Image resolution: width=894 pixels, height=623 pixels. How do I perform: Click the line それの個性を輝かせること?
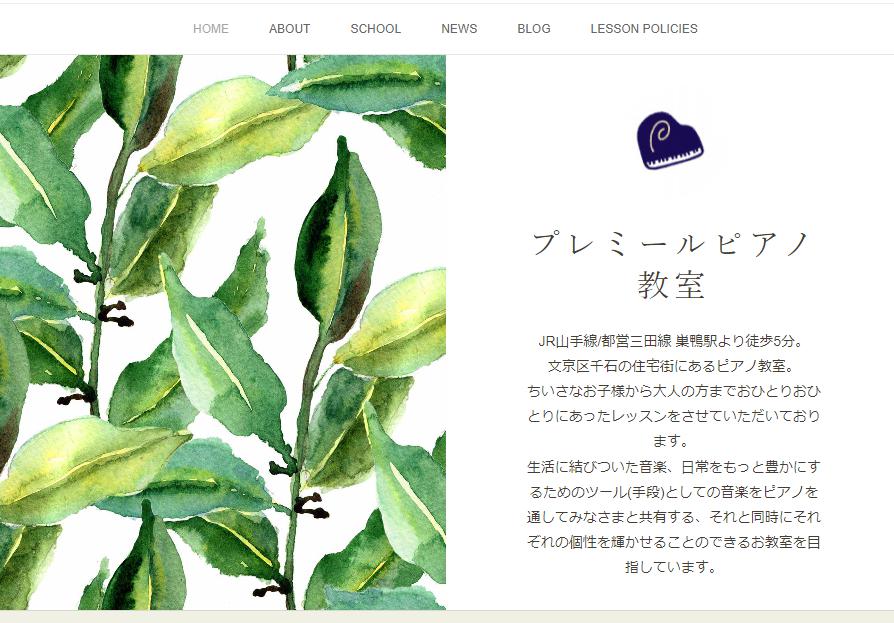coord(673,542)
